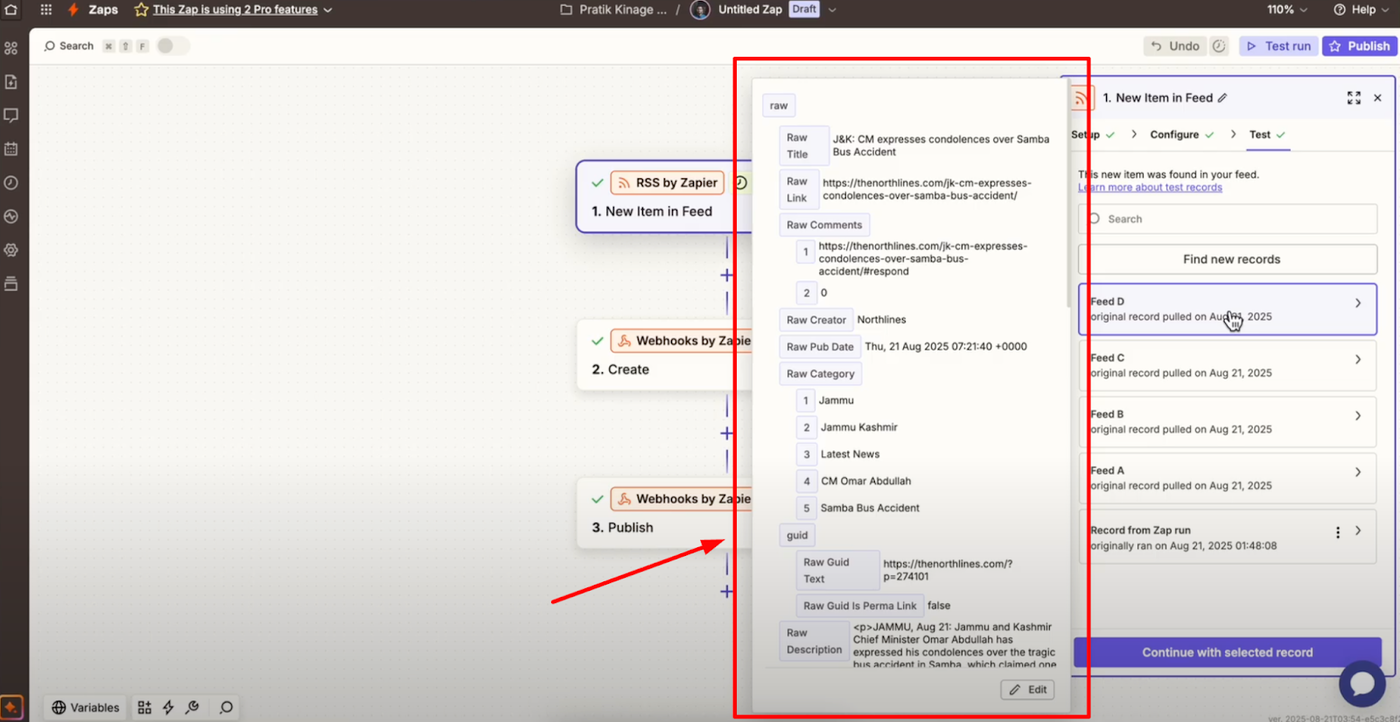Viewport: 1400px width, 722px height.
Task: Expand the step panel to fullscreen
Action: click(1354, 98)
